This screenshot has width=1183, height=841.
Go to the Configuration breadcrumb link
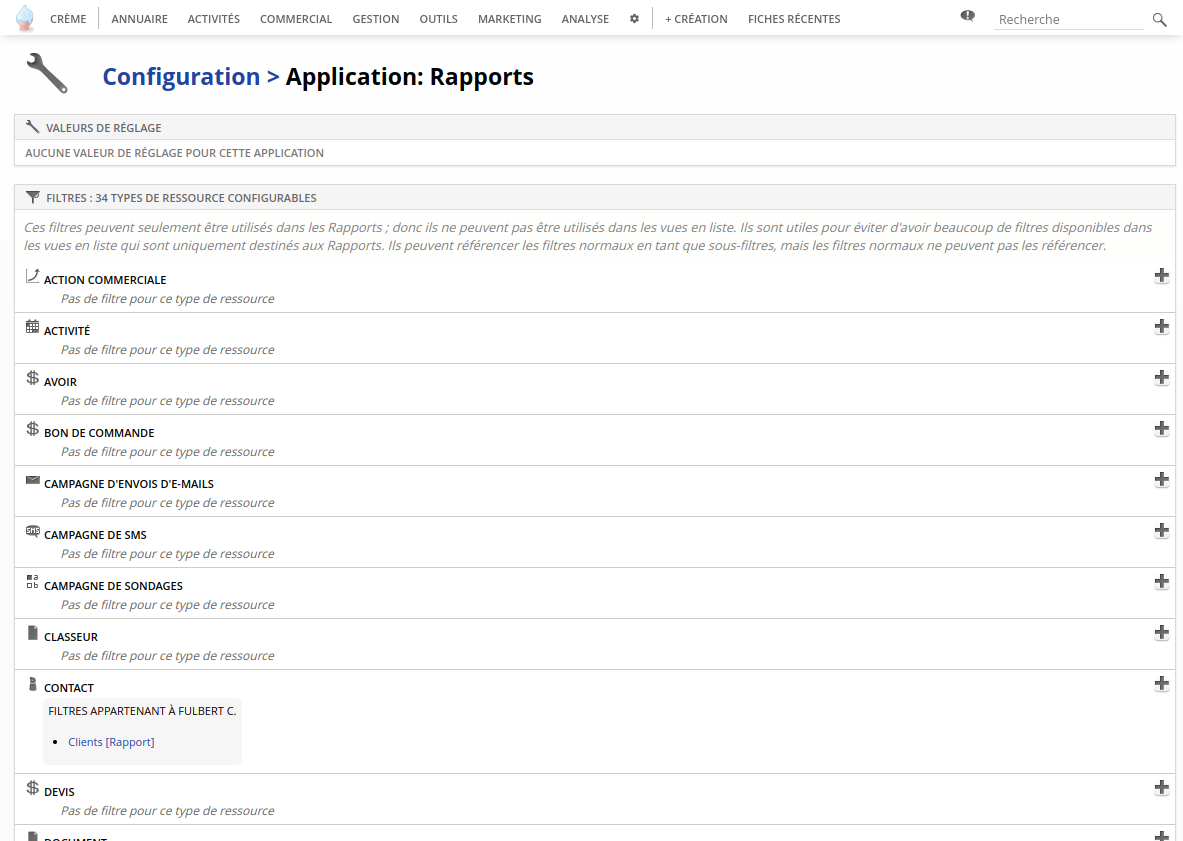(x=181, y=76)
